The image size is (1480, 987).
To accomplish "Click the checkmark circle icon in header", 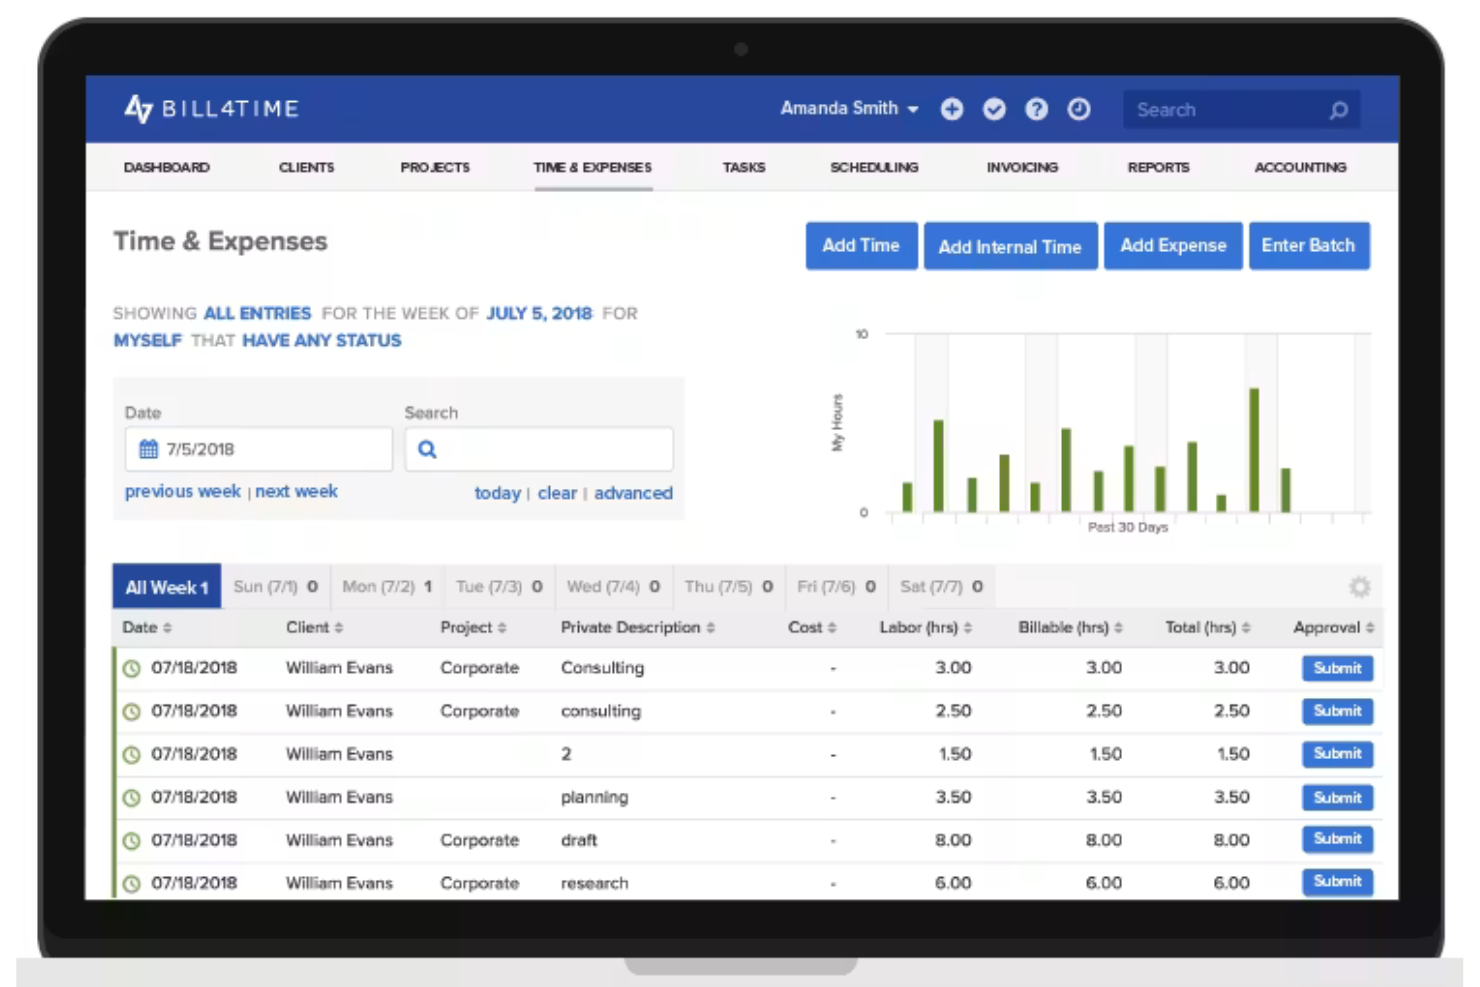I will [x=994, y=109].
